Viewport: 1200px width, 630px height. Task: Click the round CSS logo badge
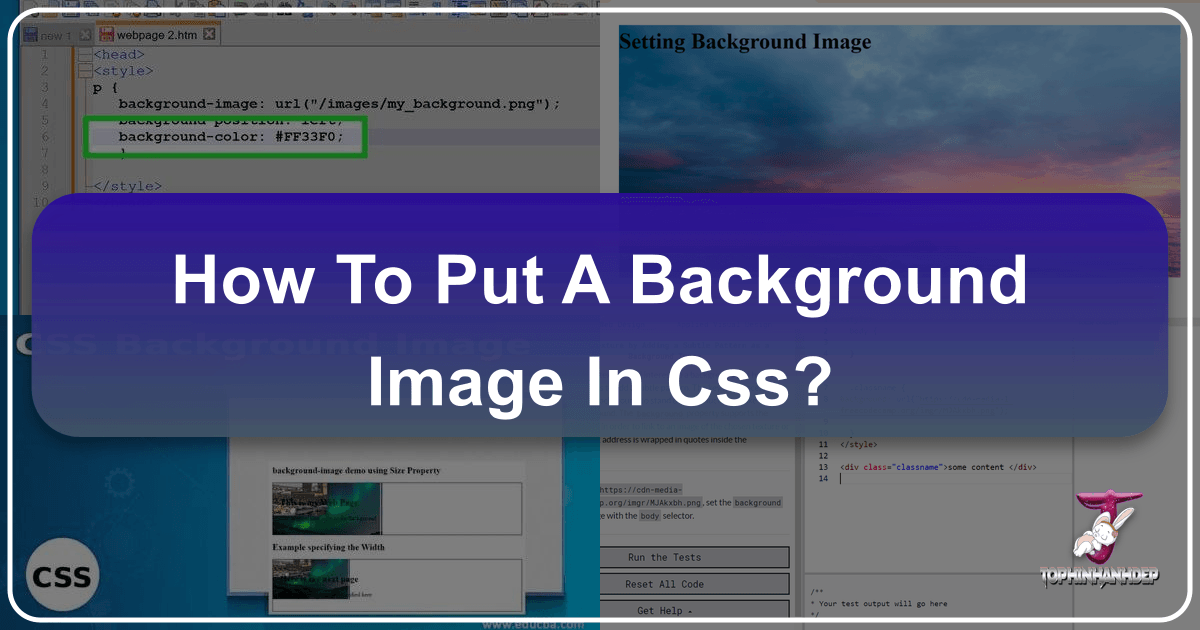pos(62,576)
